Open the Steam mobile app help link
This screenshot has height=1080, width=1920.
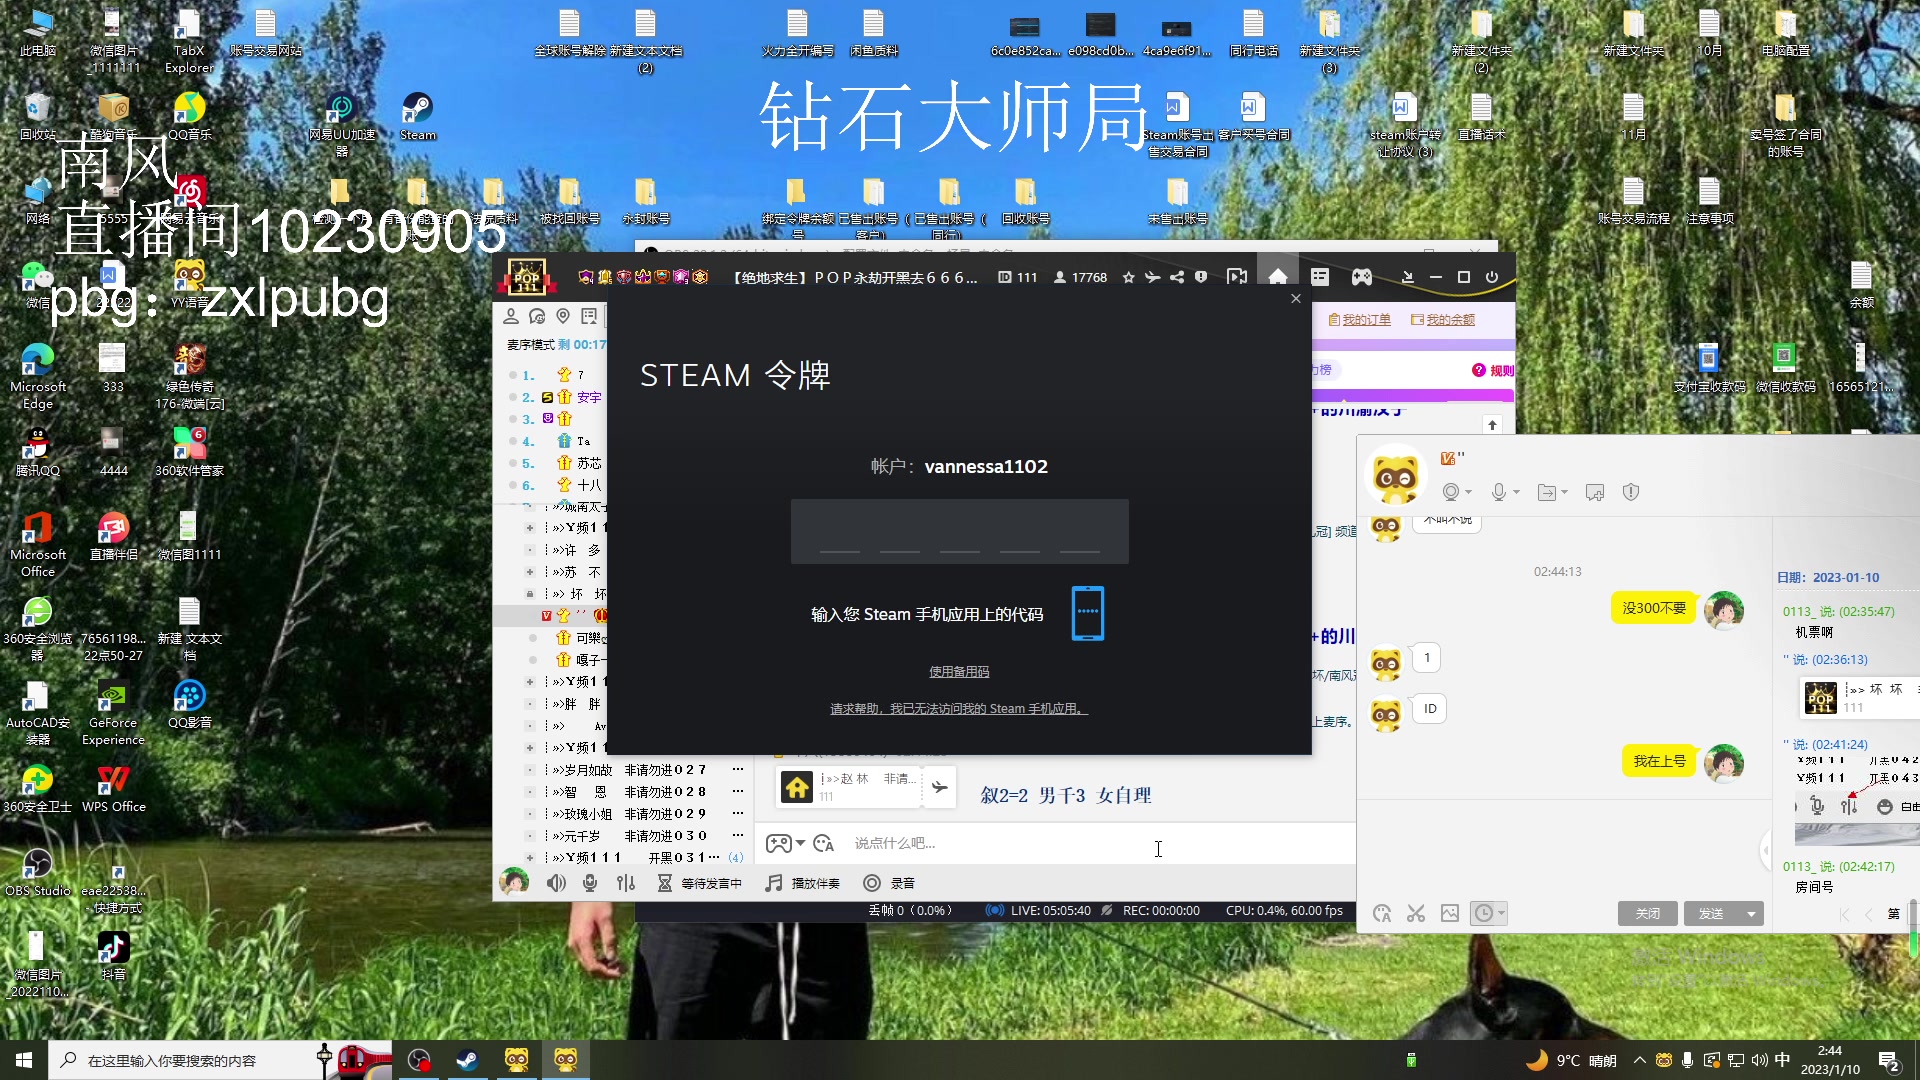[x=959, y=709]
